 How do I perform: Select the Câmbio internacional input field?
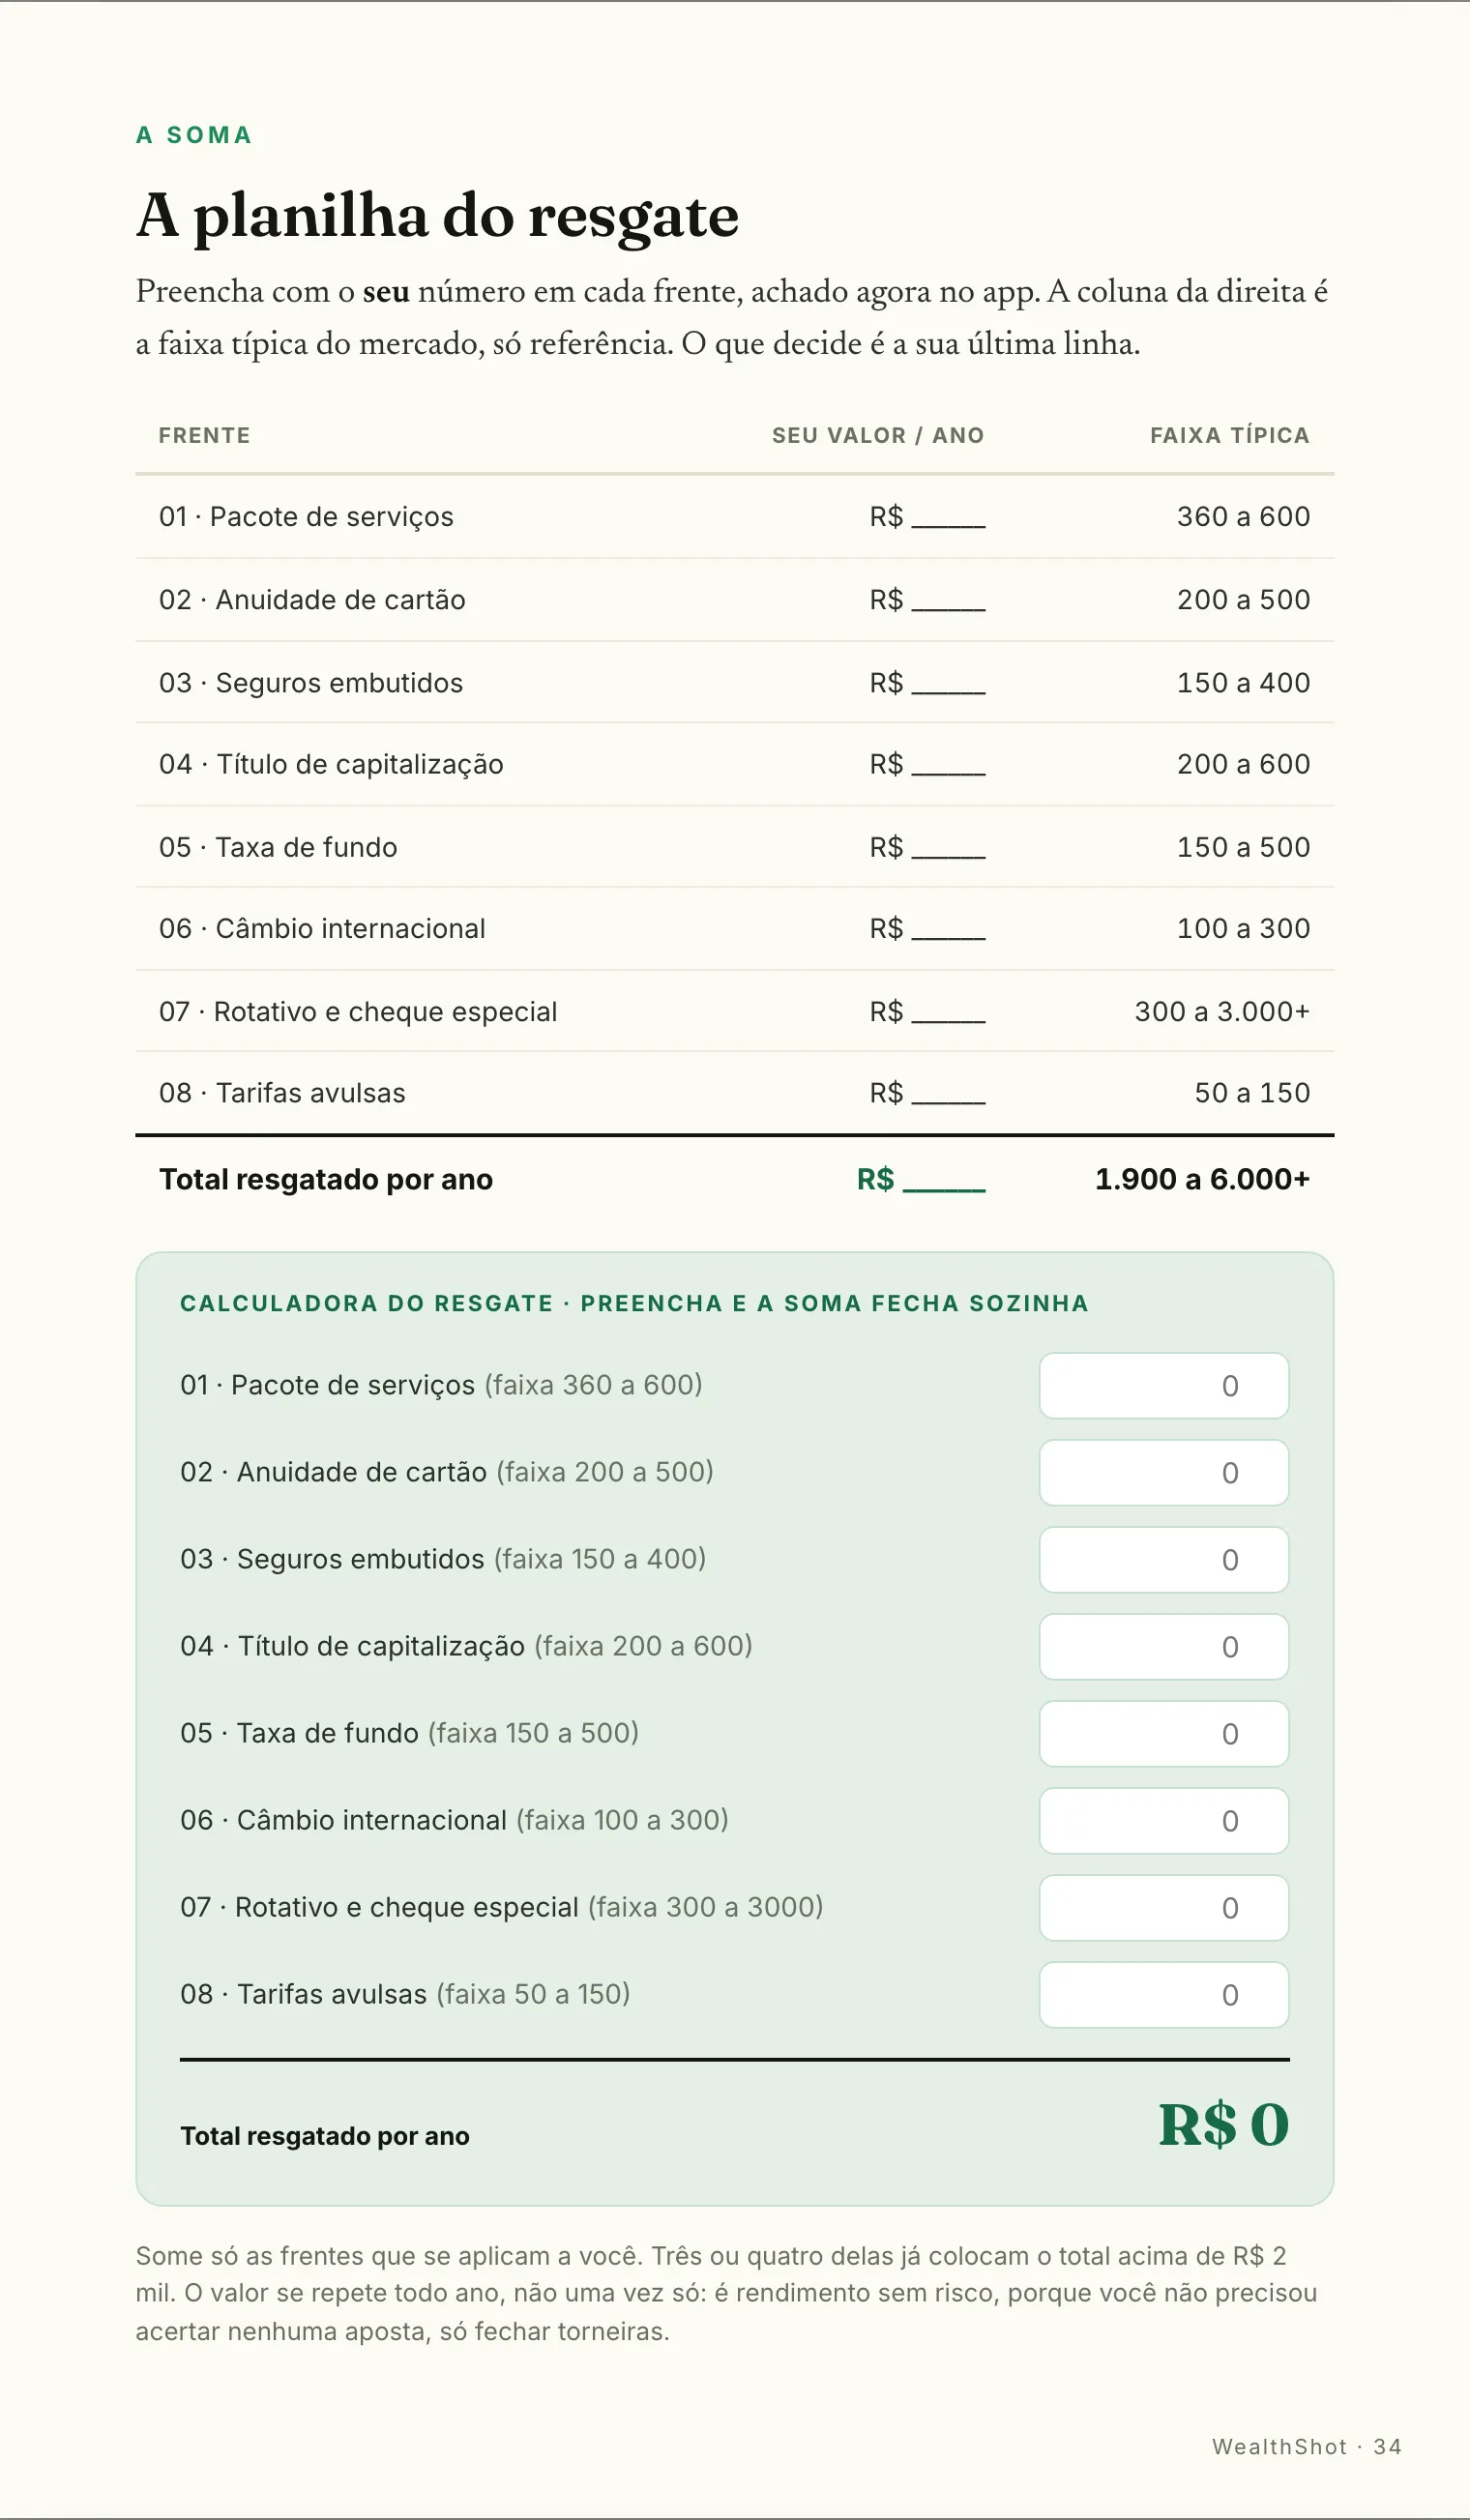[x=1164, y=1820]
